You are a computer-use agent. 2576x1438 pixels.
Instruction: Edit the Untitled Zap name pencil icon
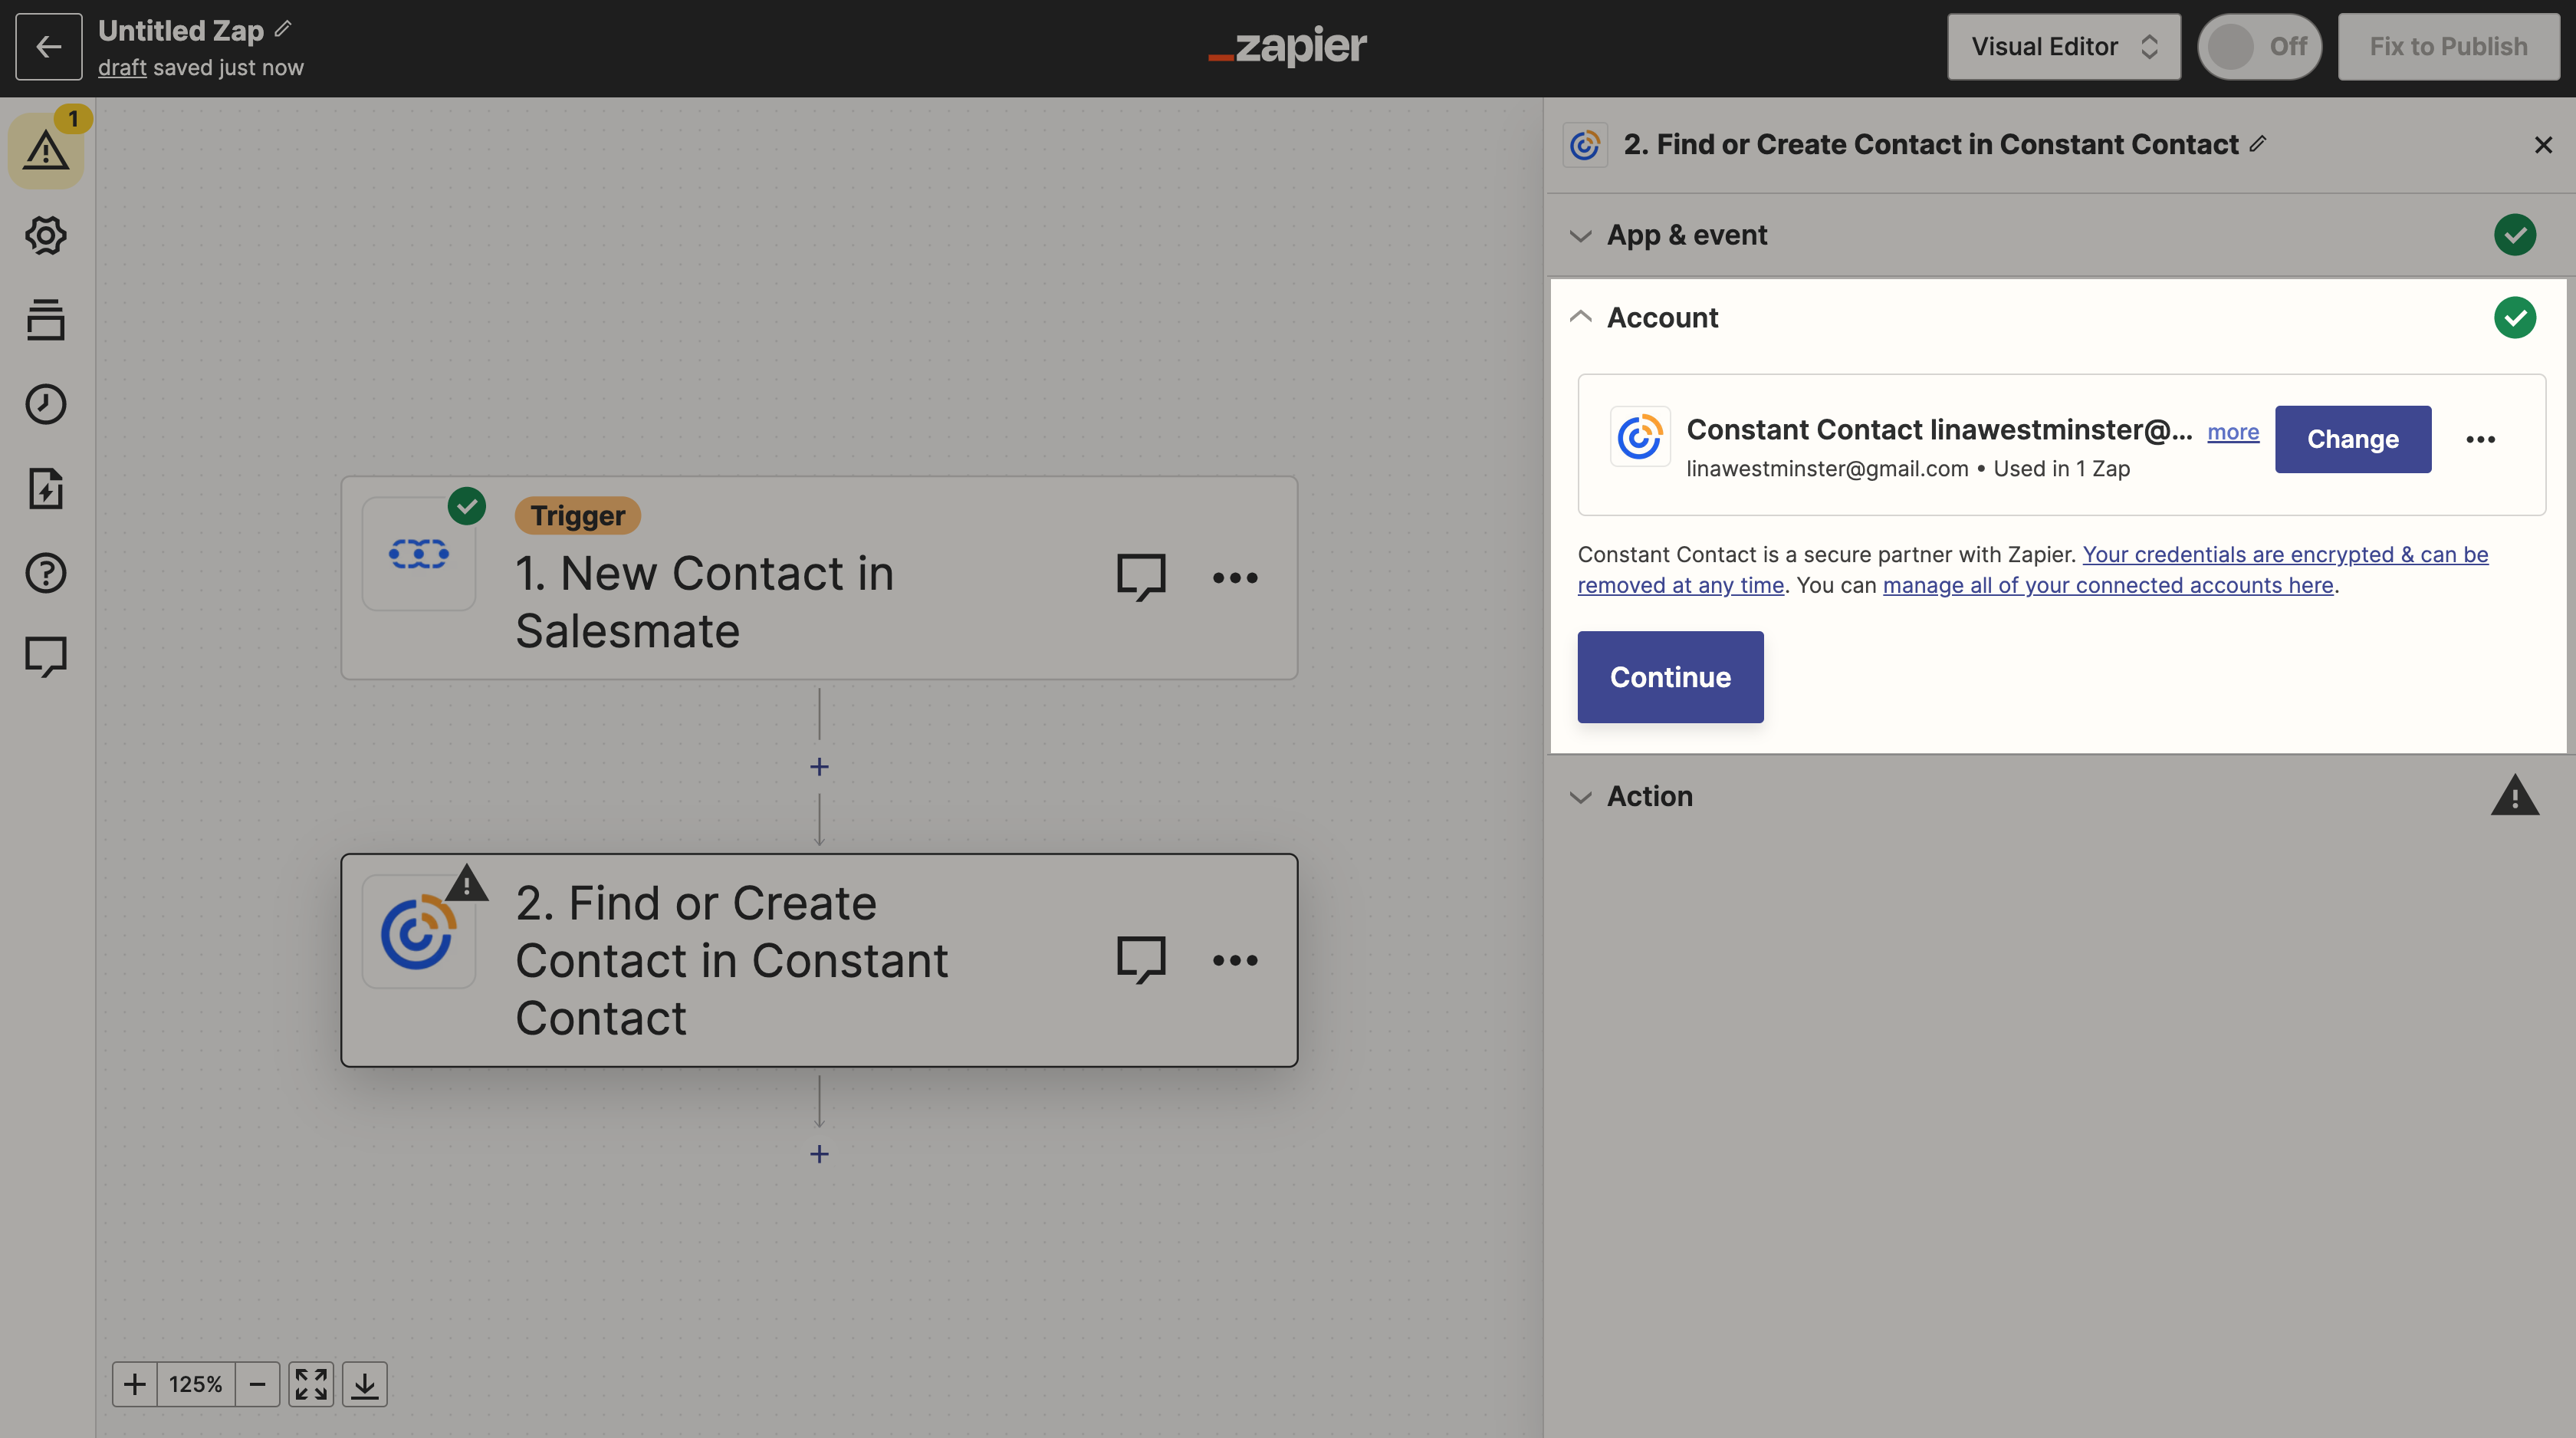tap(283, 29)
